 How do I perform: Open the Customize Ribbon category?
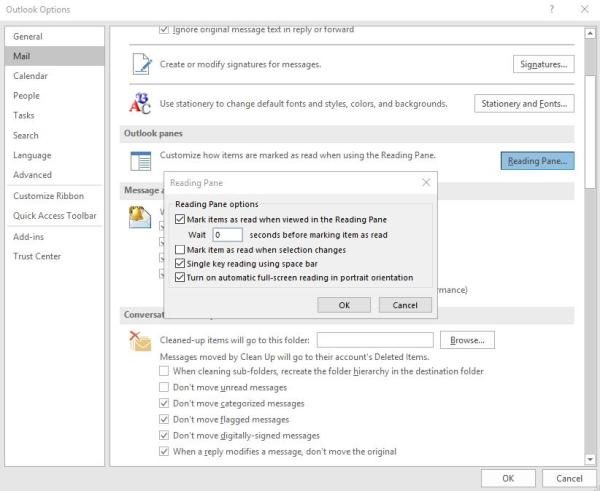[54, 196]
